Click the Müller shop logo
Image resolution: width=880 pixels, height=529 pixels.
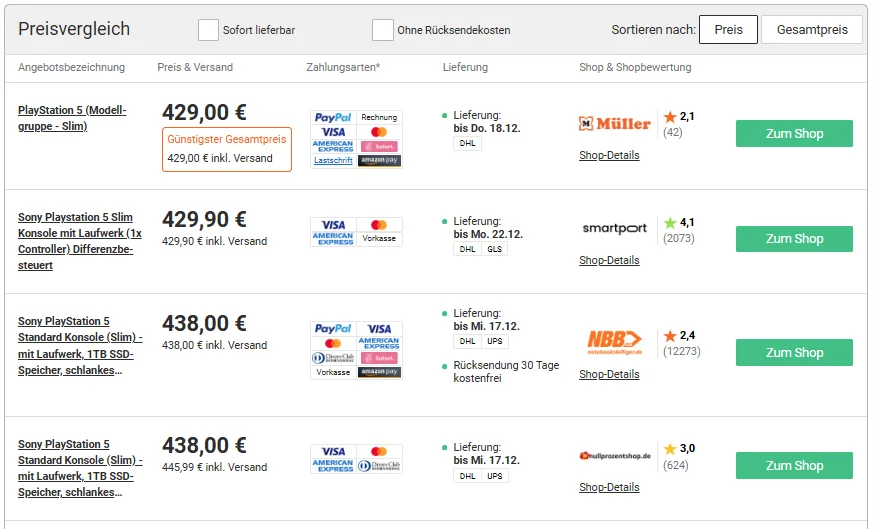[x=614, y=124]
